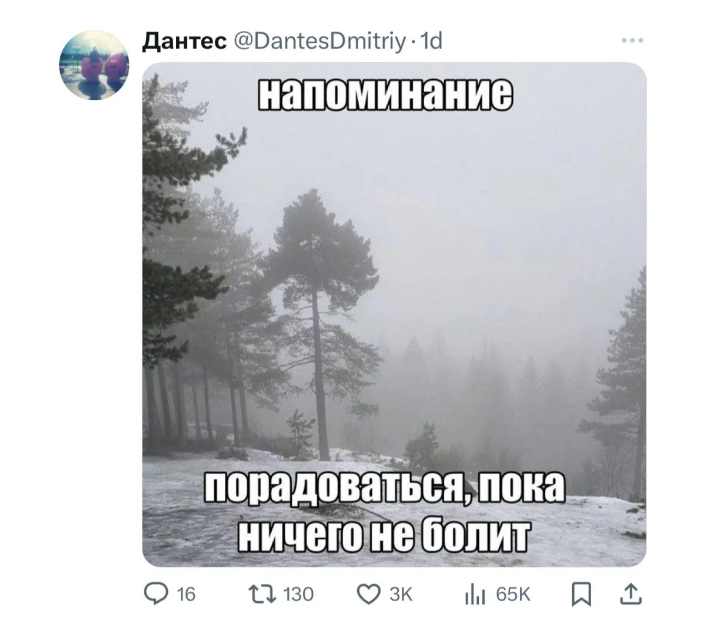The image size is (721, 635).
Task: Click the напоминание caption on image
Action: pos(385,94)
